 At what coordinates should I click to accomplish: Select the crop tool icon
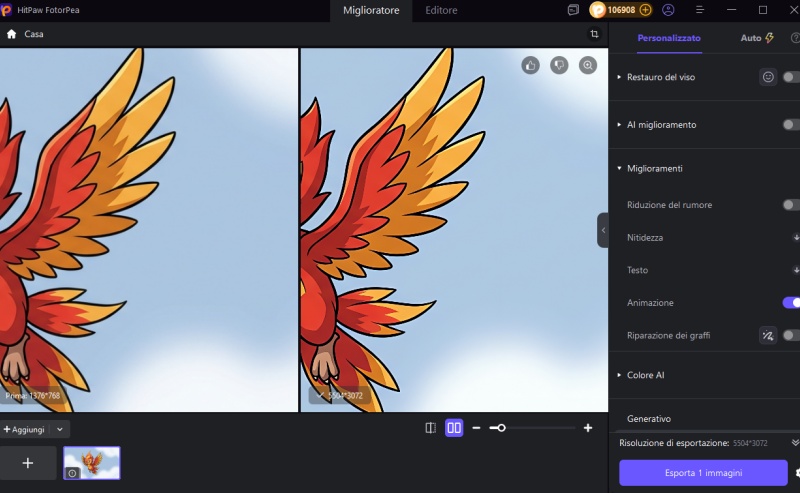[594, 34]
